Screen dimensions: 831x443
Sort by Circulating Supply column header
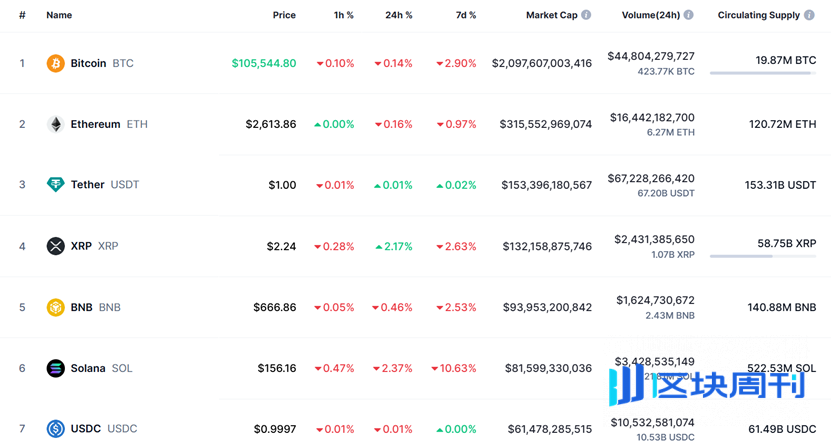click(x=759, y=15)
